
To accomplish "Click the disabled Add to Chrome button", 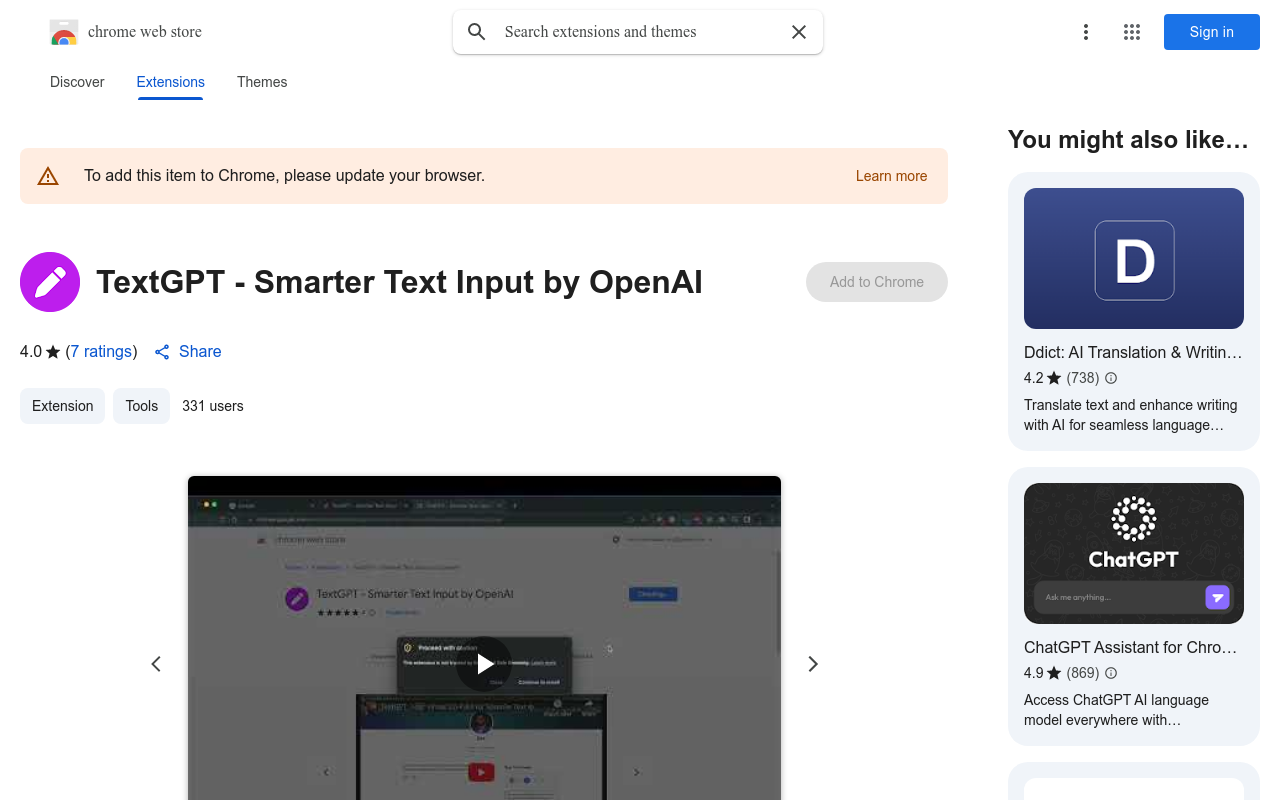I will point(877,282).
